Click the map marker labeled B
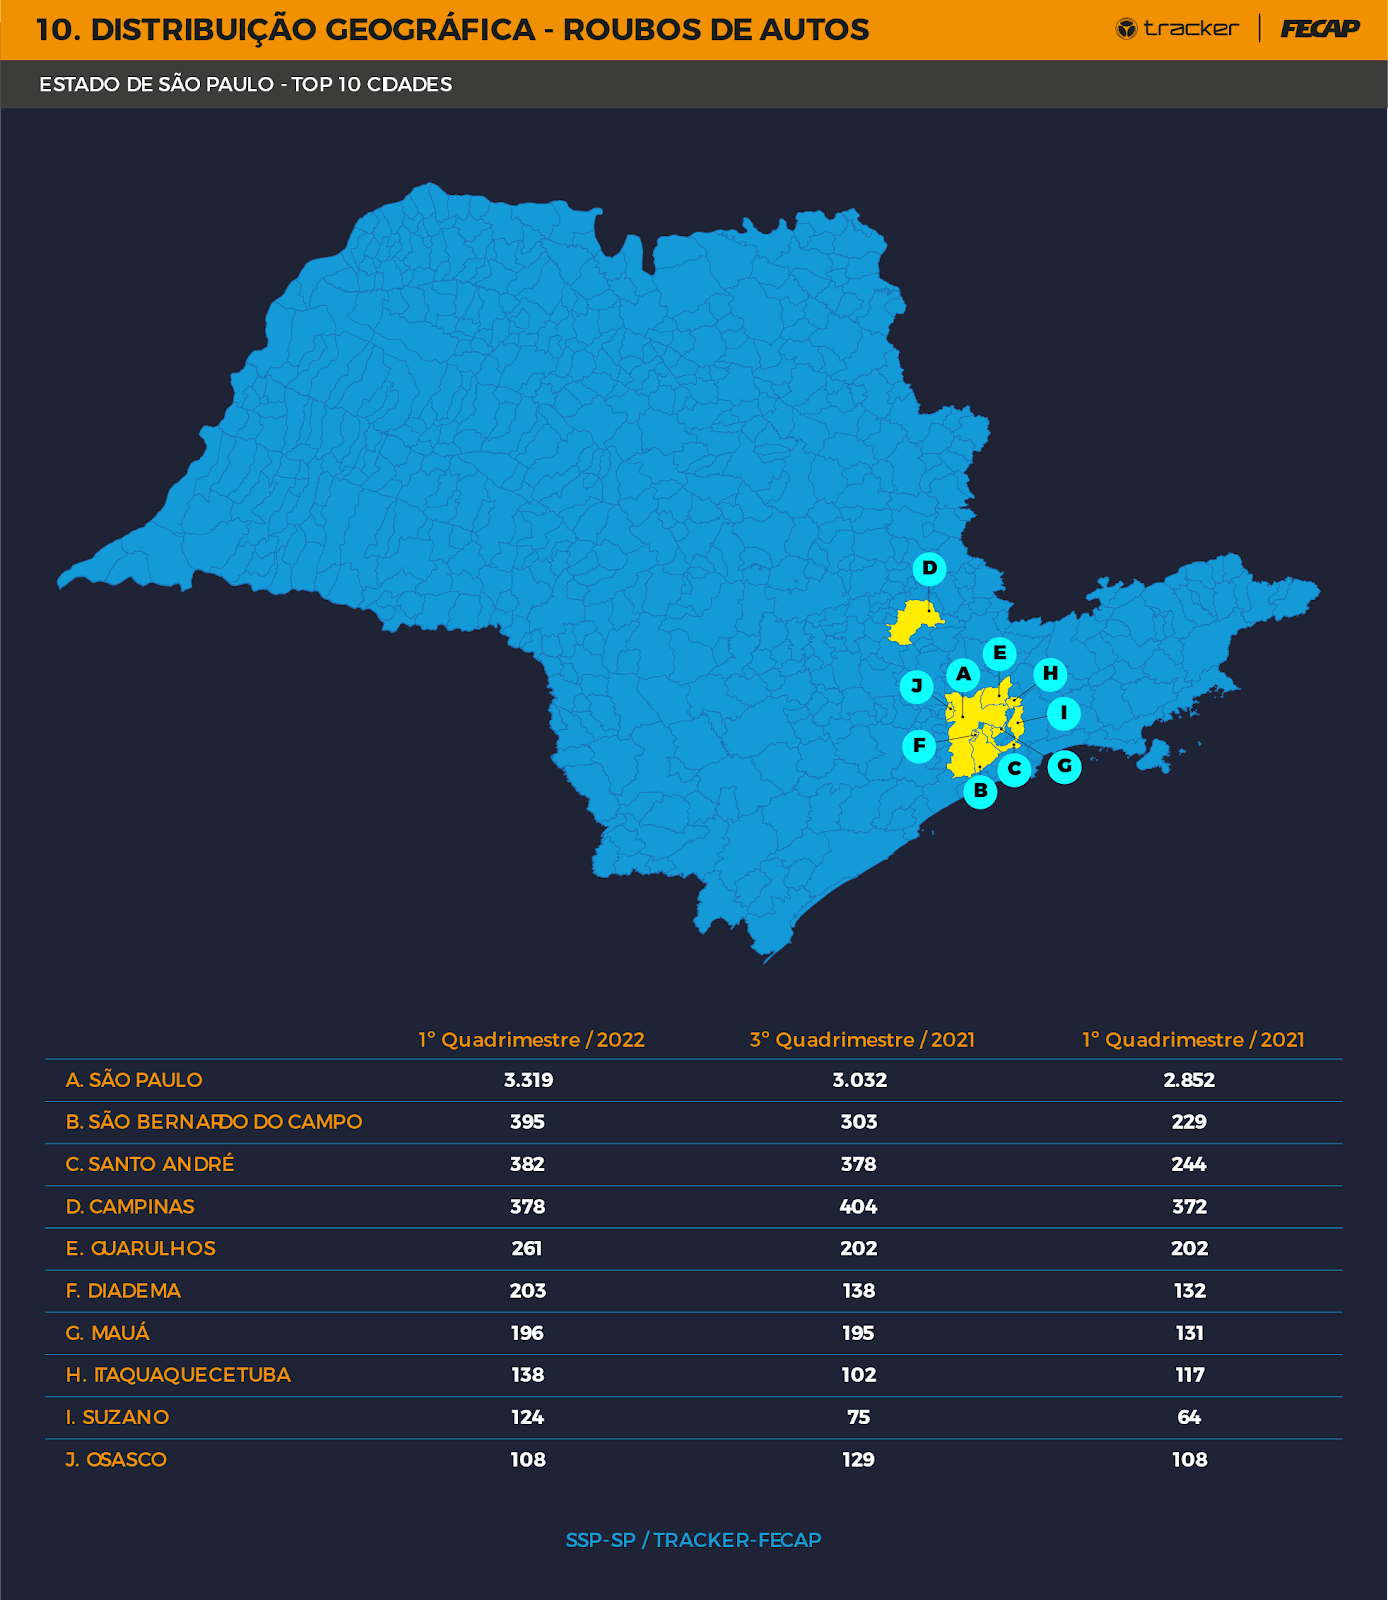 point(980,791)
